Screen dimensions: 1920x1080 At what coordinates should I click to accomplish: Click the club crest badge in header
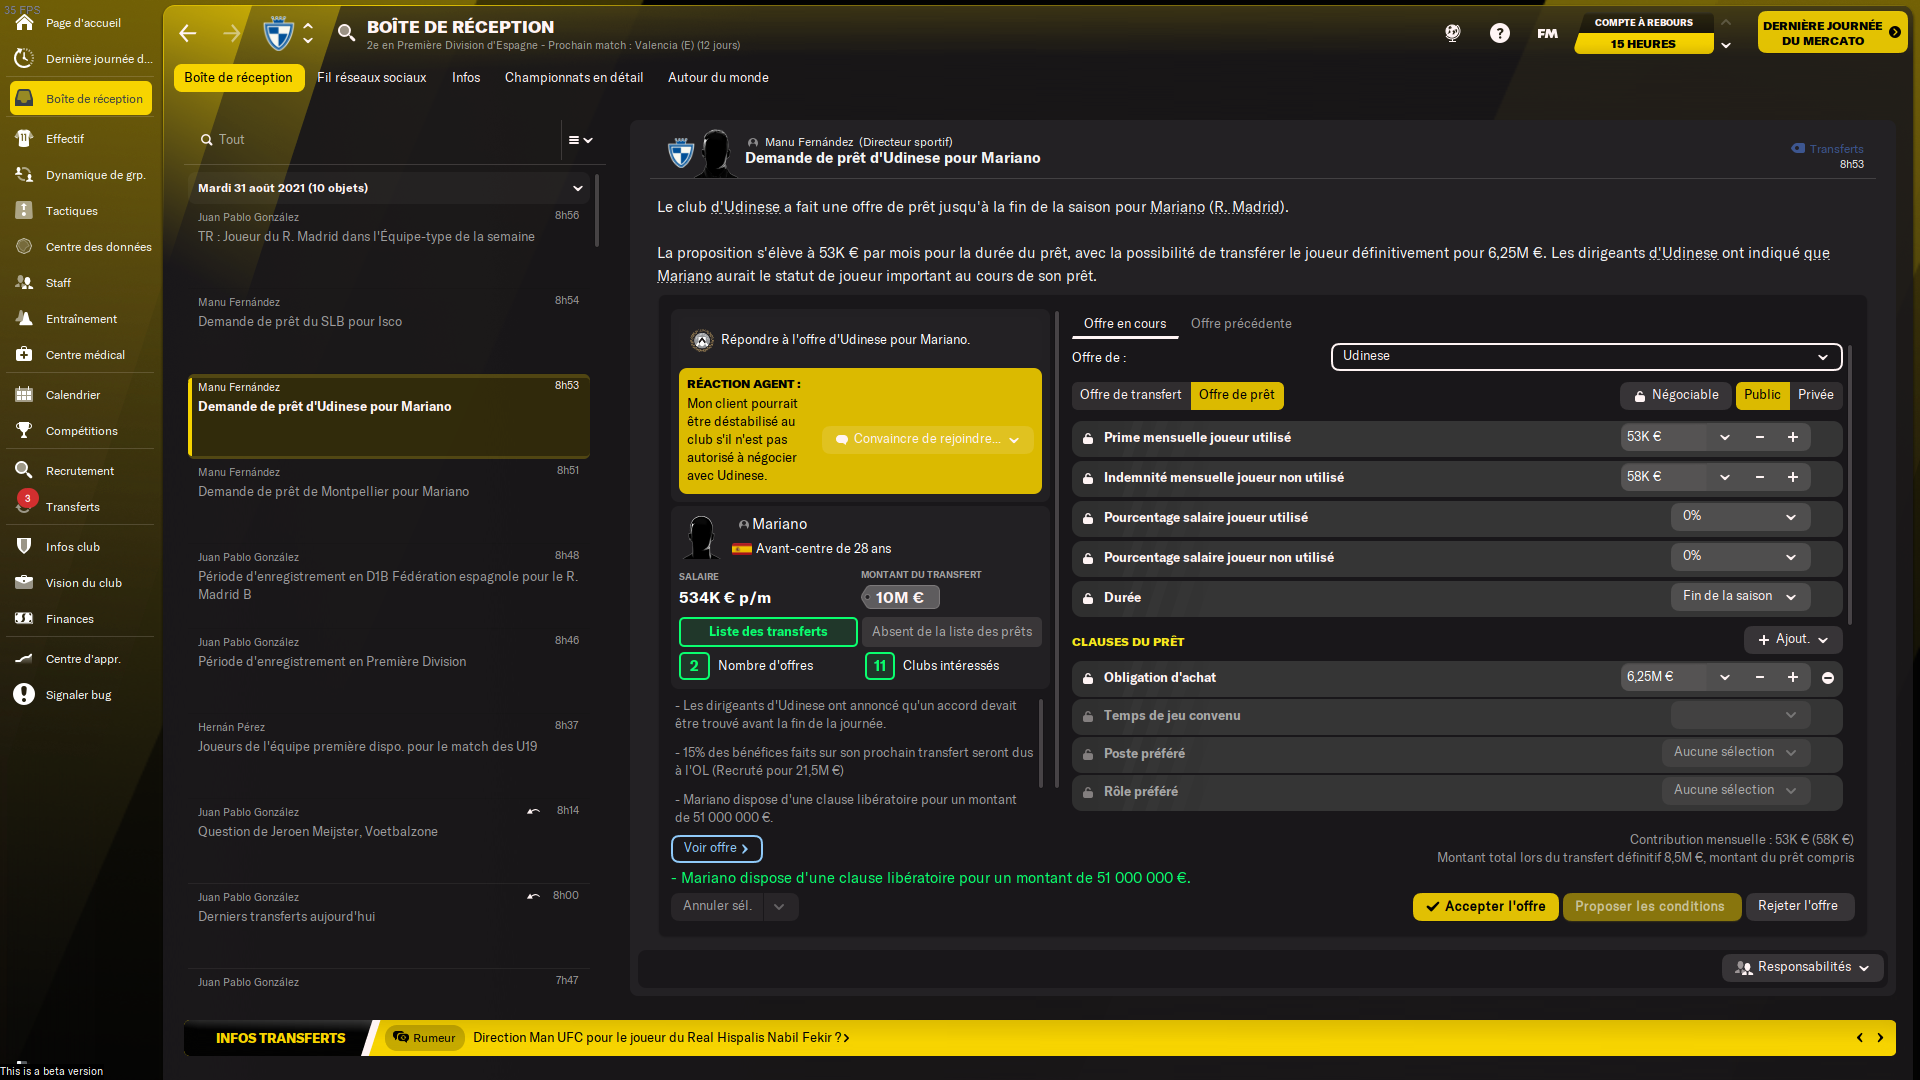tap(278, 34)
